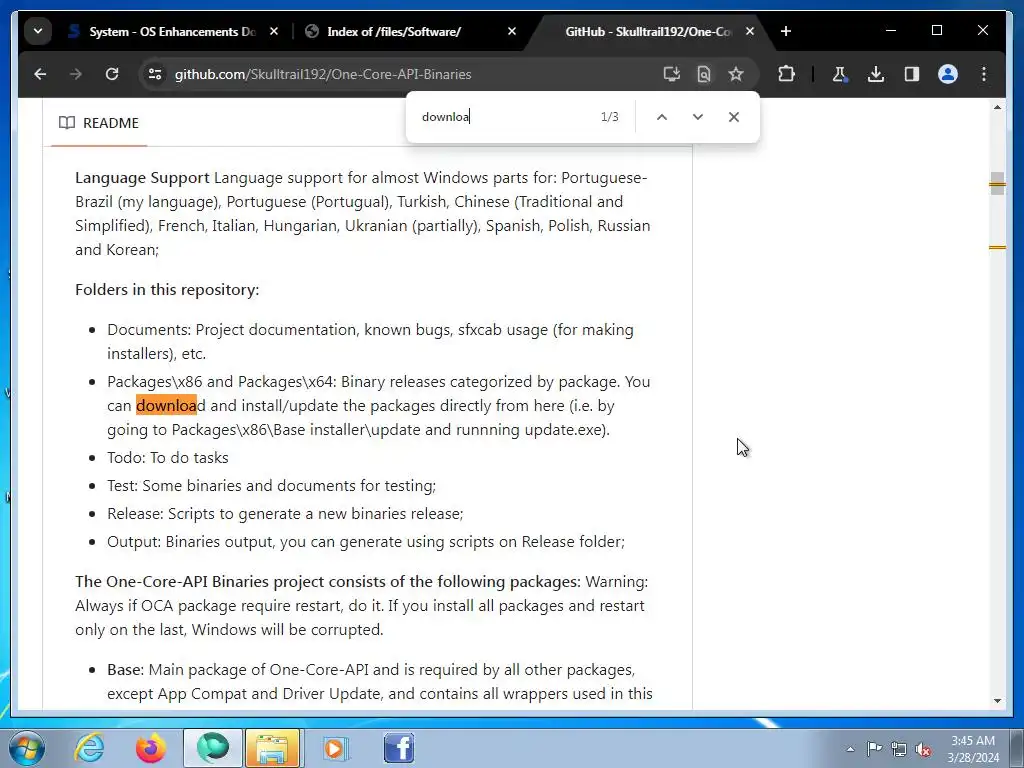Show hidden system tray icons
Viewport: 1024px width, 768px height.
tap(850, 749)
